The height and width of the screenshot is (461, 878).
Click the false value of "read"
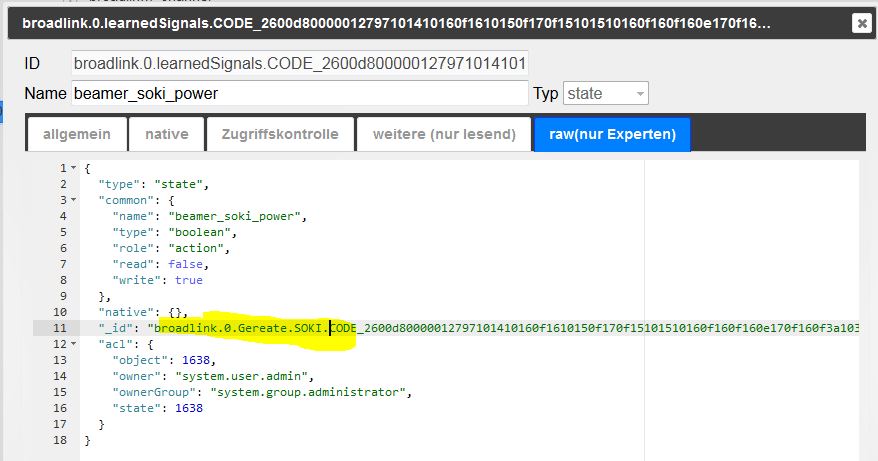pyautogui.click(x=185, y=264)
